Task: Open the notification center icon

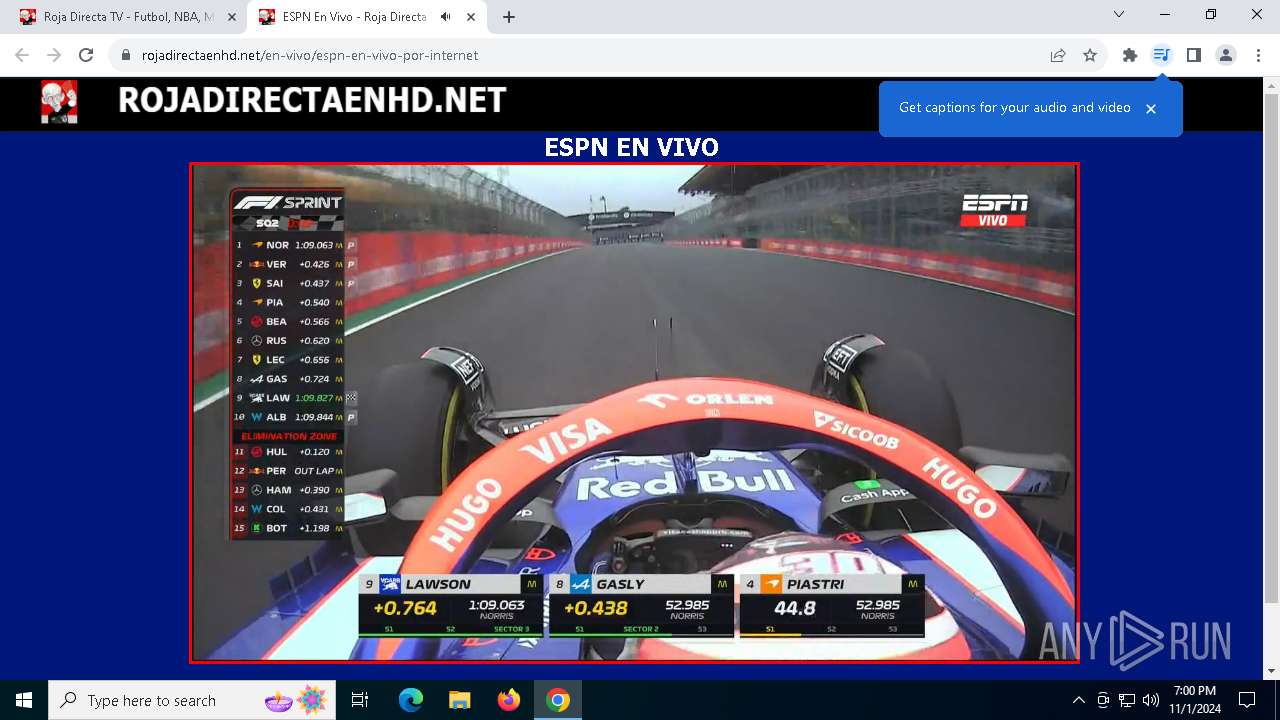Action: (x=1247, y=700)
